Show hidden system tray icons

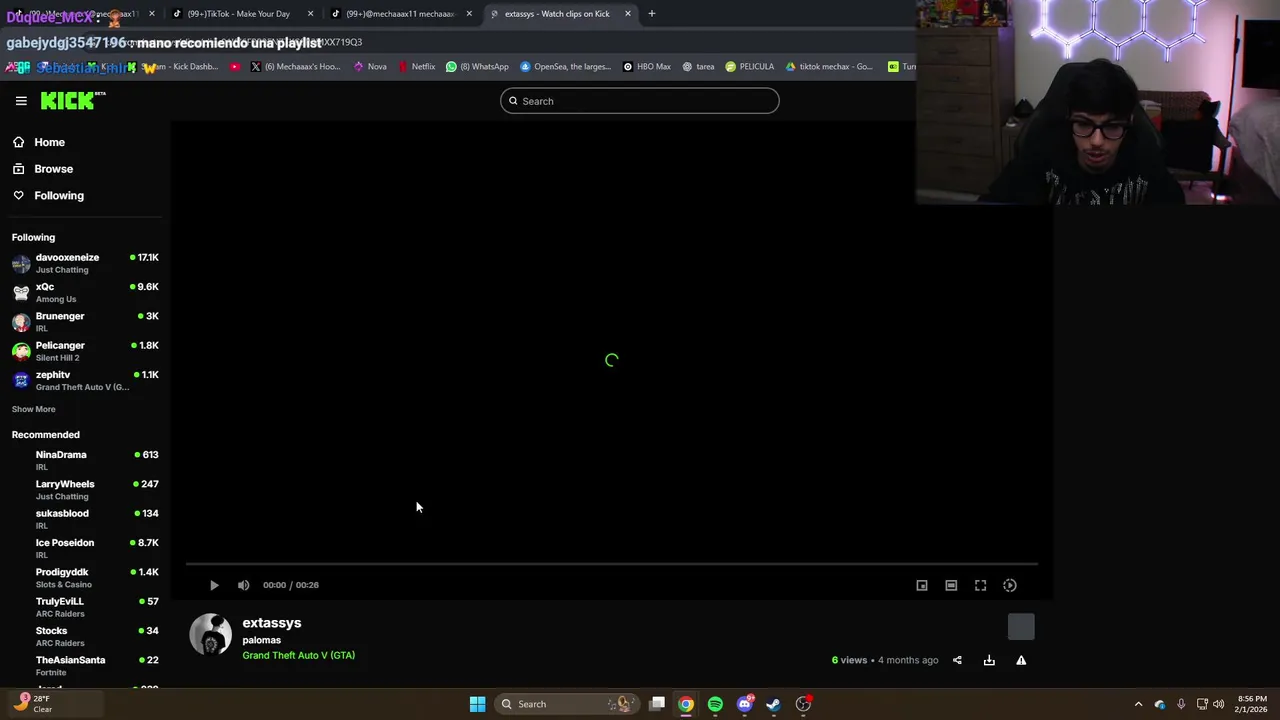click(x=1138, y=704)
